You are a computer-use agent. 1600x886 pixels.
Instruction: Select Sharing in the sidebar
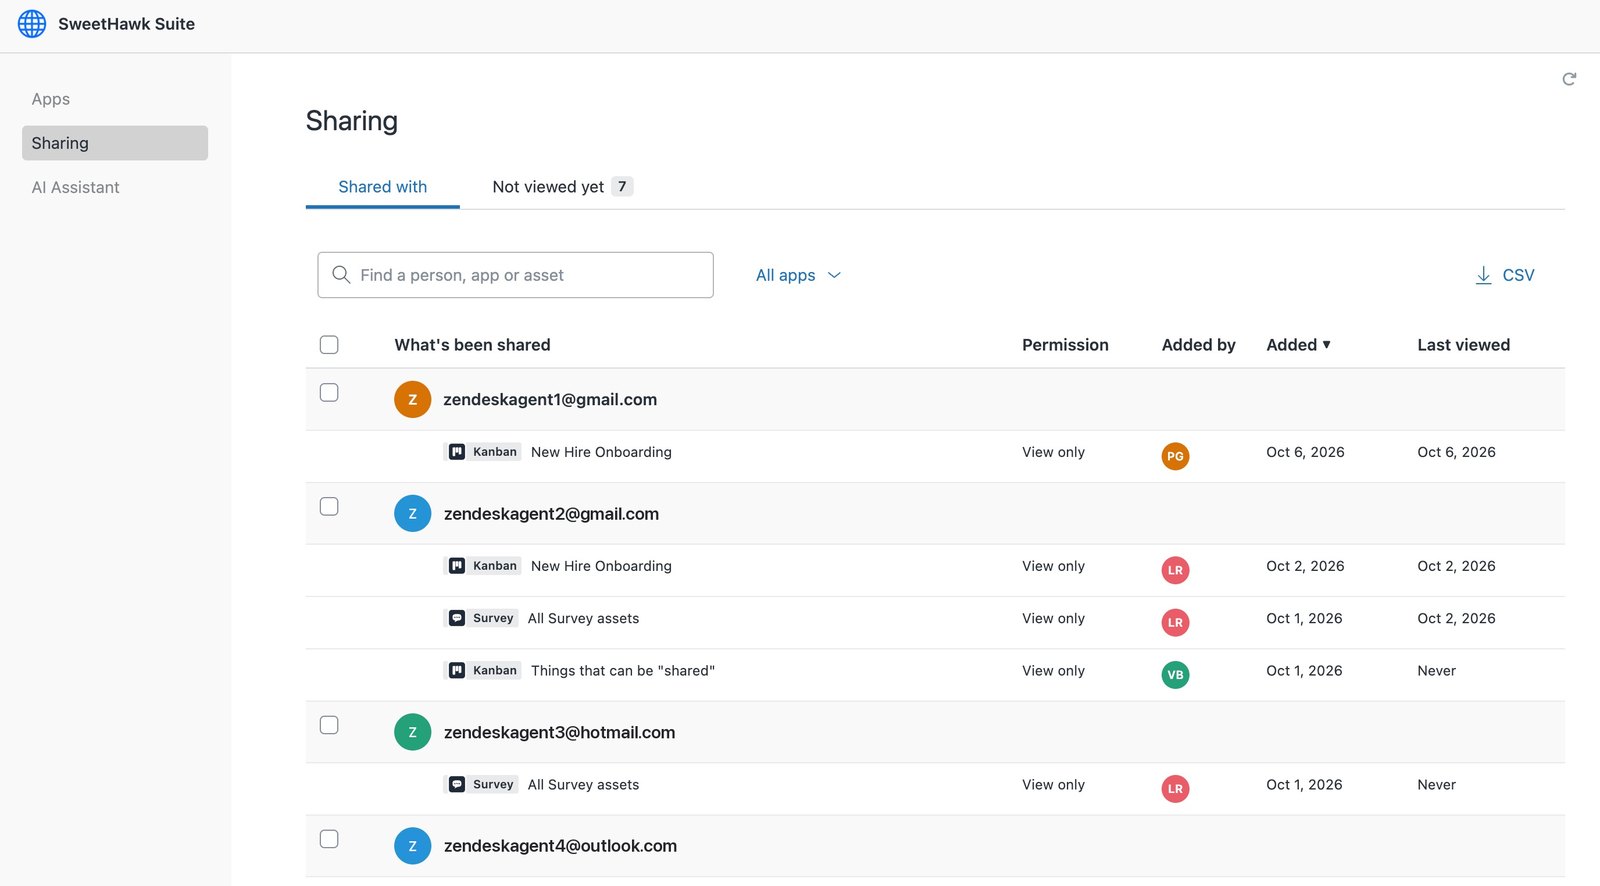pos(115,143)
